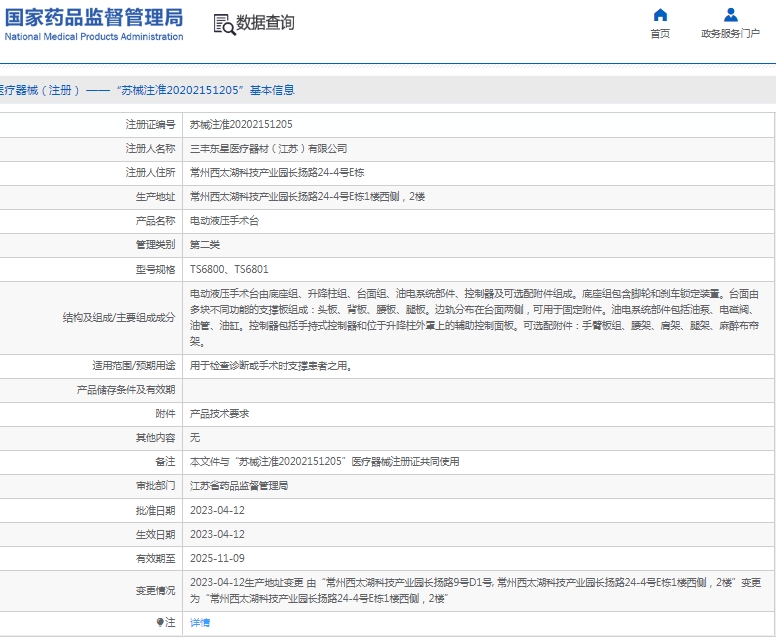Click the 备注 remark text
The image size is (776, 640).
click(x=325, y=462)
